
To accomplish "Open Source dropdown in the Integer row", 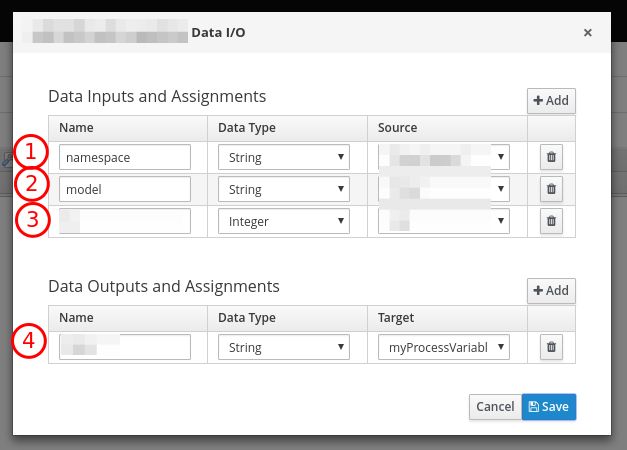I will pos(444,221).
